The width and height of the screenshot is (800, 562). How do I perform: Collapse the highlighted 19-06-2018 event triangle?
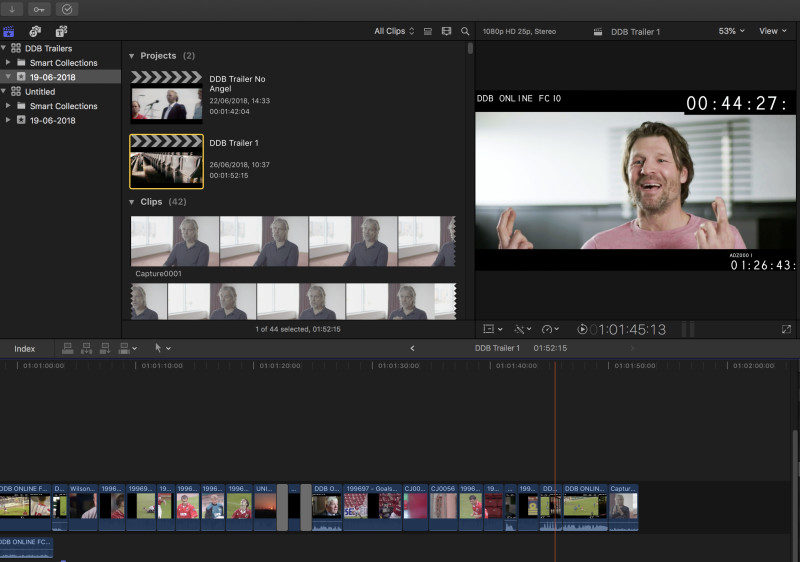(8, 76)
